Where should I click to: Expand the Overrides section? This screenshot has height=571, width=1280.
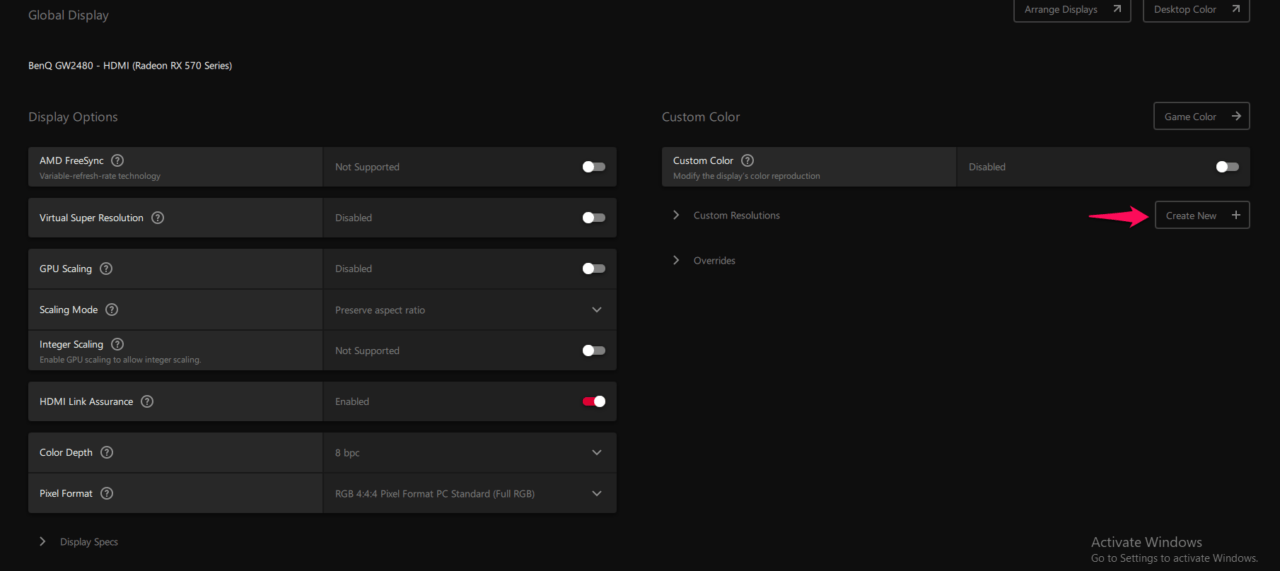(676, 260)
